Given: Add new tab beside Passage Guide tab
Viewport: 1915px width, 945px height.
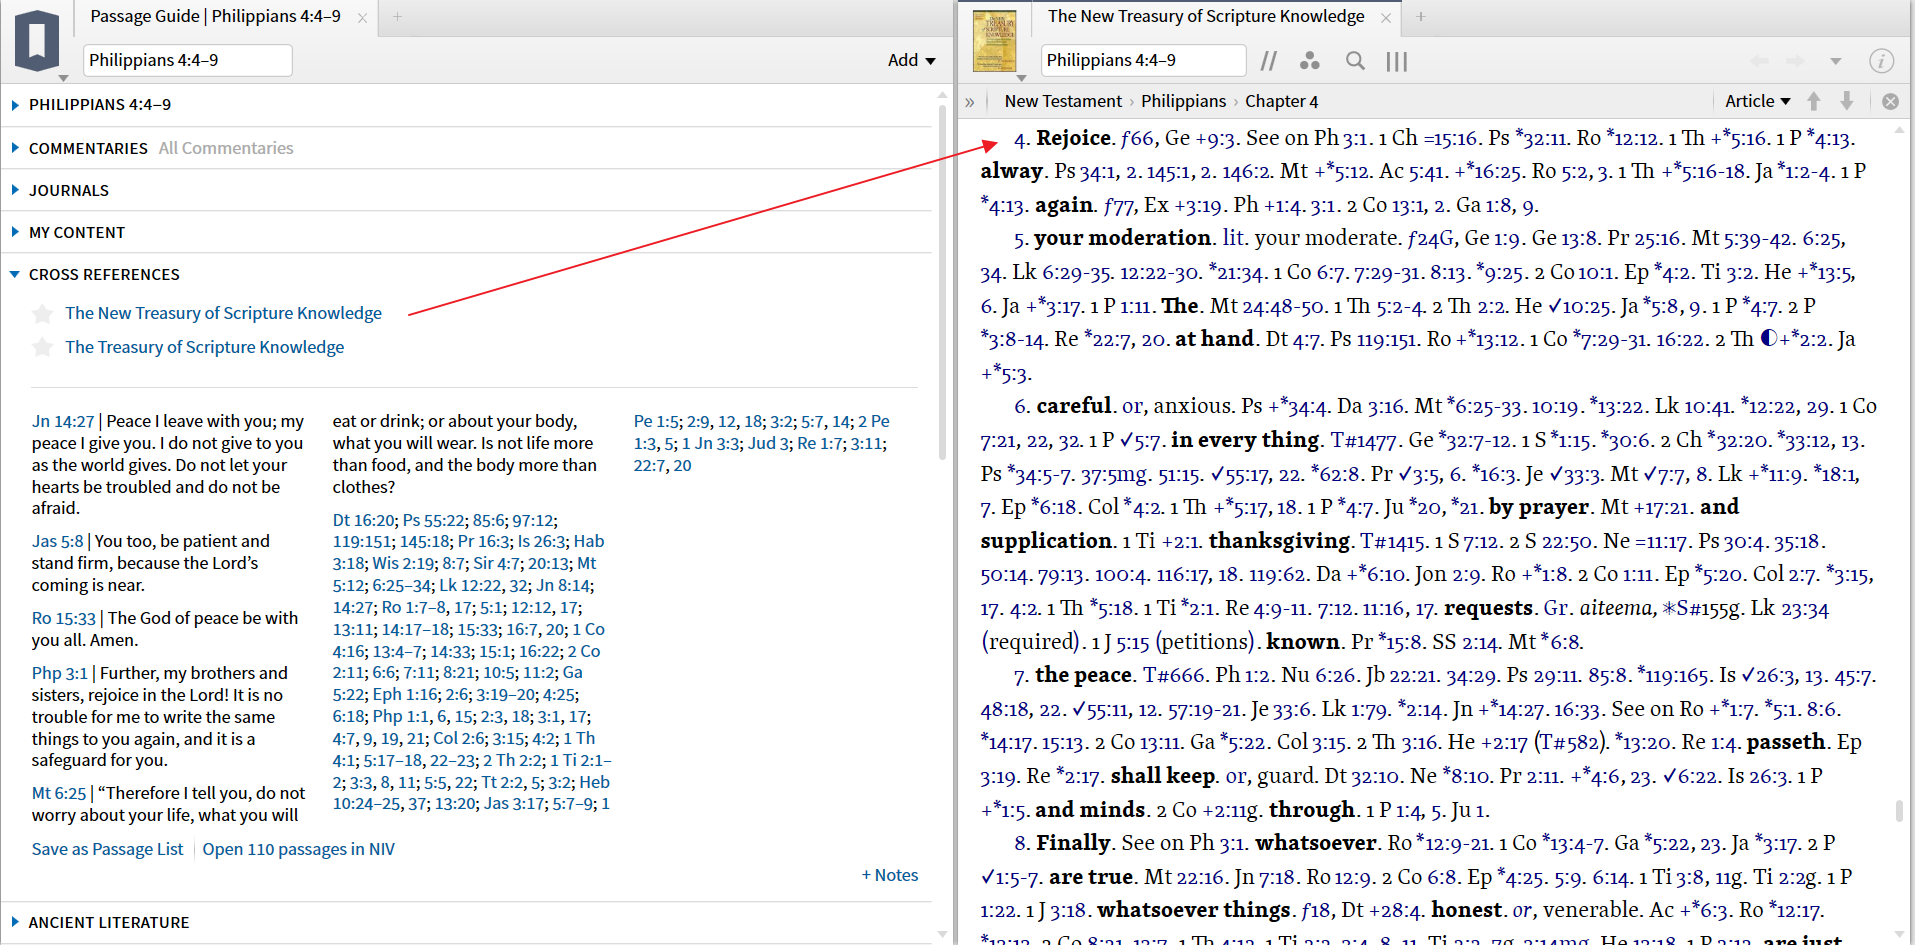Looking at the screenshot, I should point(397,16).
